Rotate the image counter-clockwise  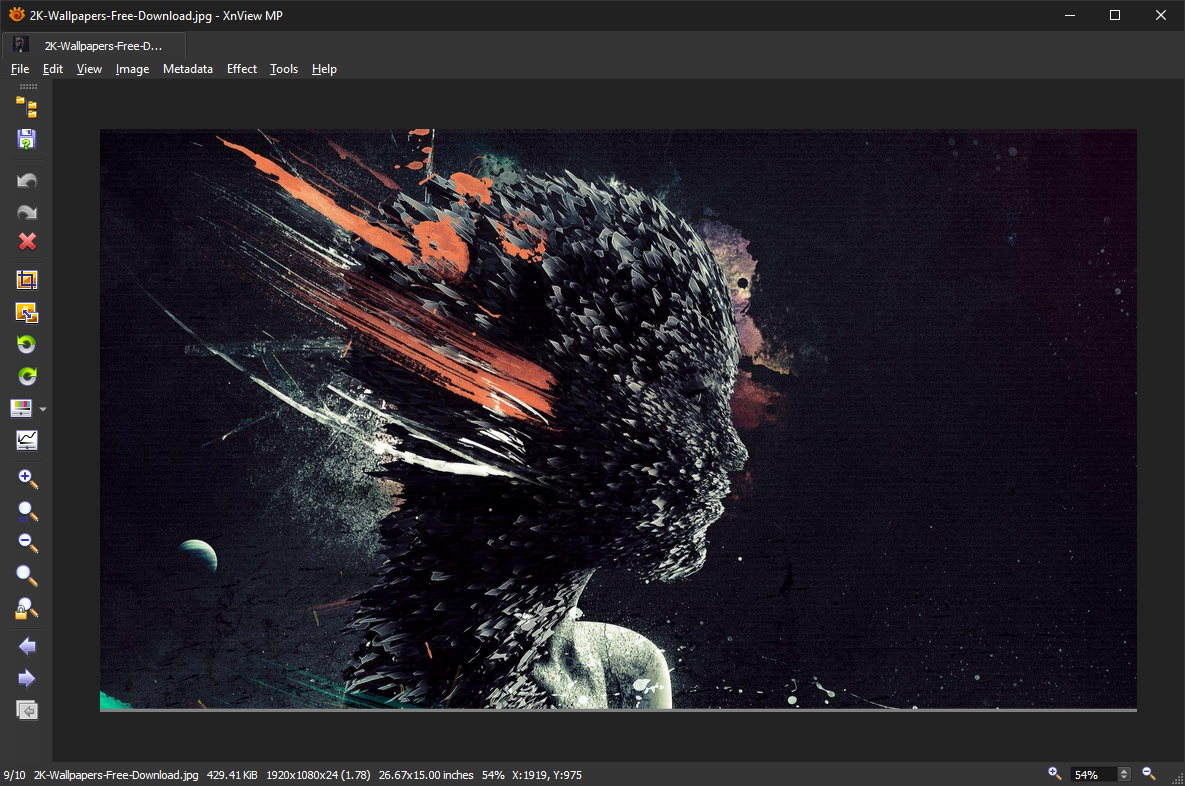coord(27,345)
